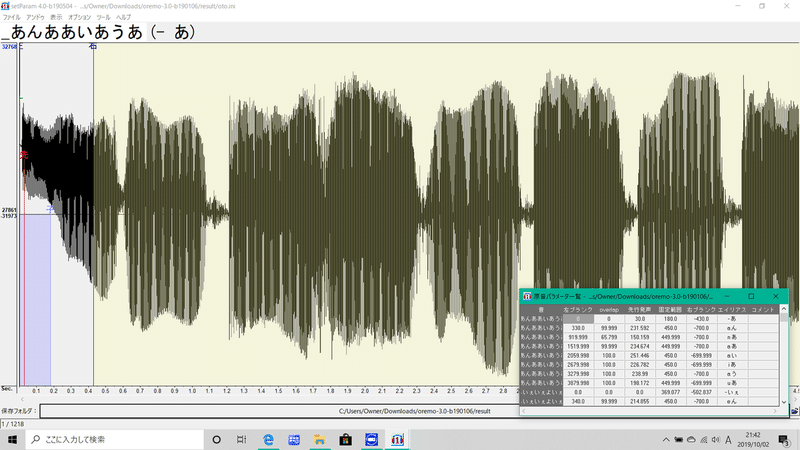Click the 固定範囲 column header
800x450 pixels.
point(670,310)
